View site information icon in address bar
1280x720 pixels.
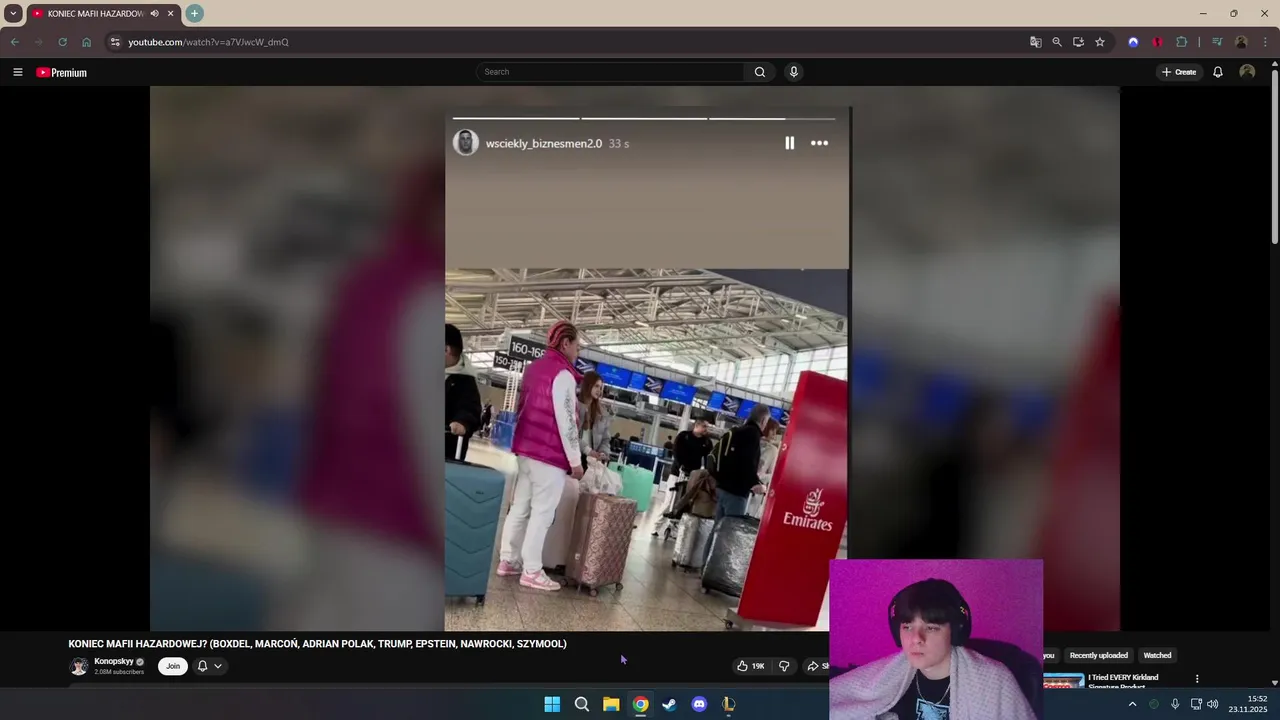pos(115,42)
